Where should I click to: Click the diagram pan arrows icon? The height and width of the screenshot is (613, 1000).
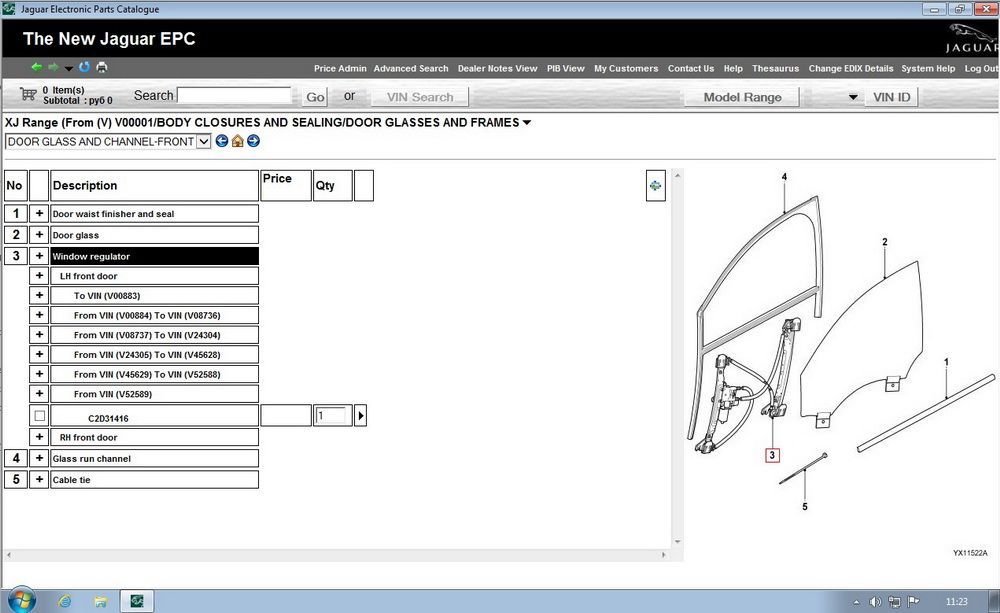656,186
